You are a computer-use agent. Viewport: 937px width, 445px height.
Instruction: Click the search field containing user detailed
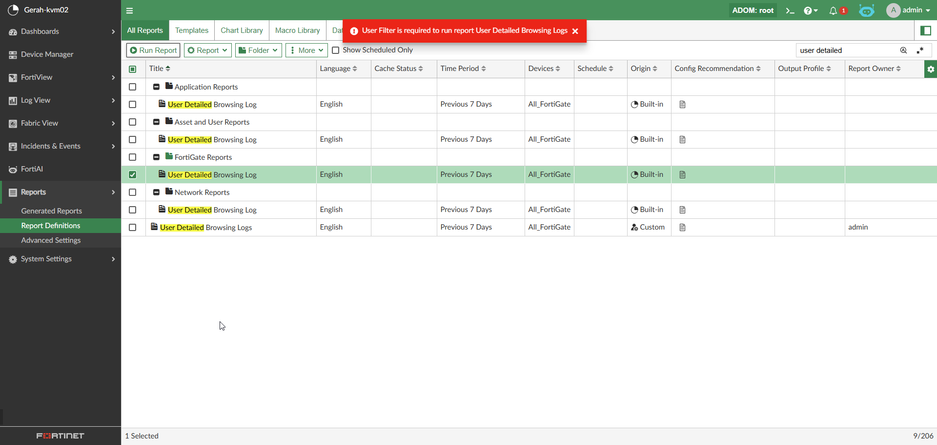847,51
